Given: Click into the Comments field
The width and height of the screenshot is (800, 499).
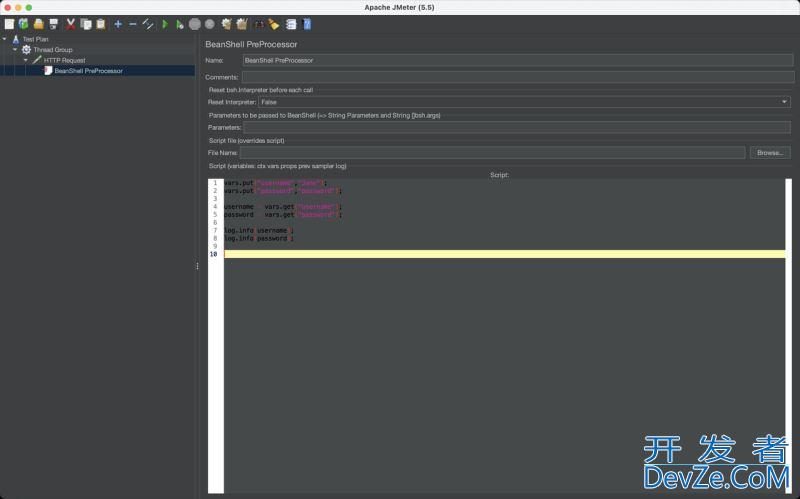Looking at the screenshot, I should tap(518, 77).
